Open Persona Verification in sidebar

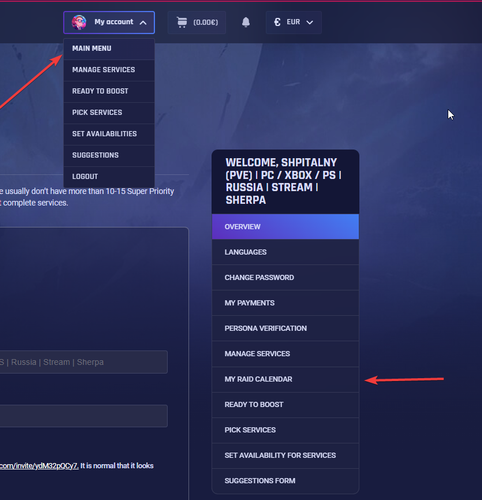pyautogui.click(x=285, y=328)
